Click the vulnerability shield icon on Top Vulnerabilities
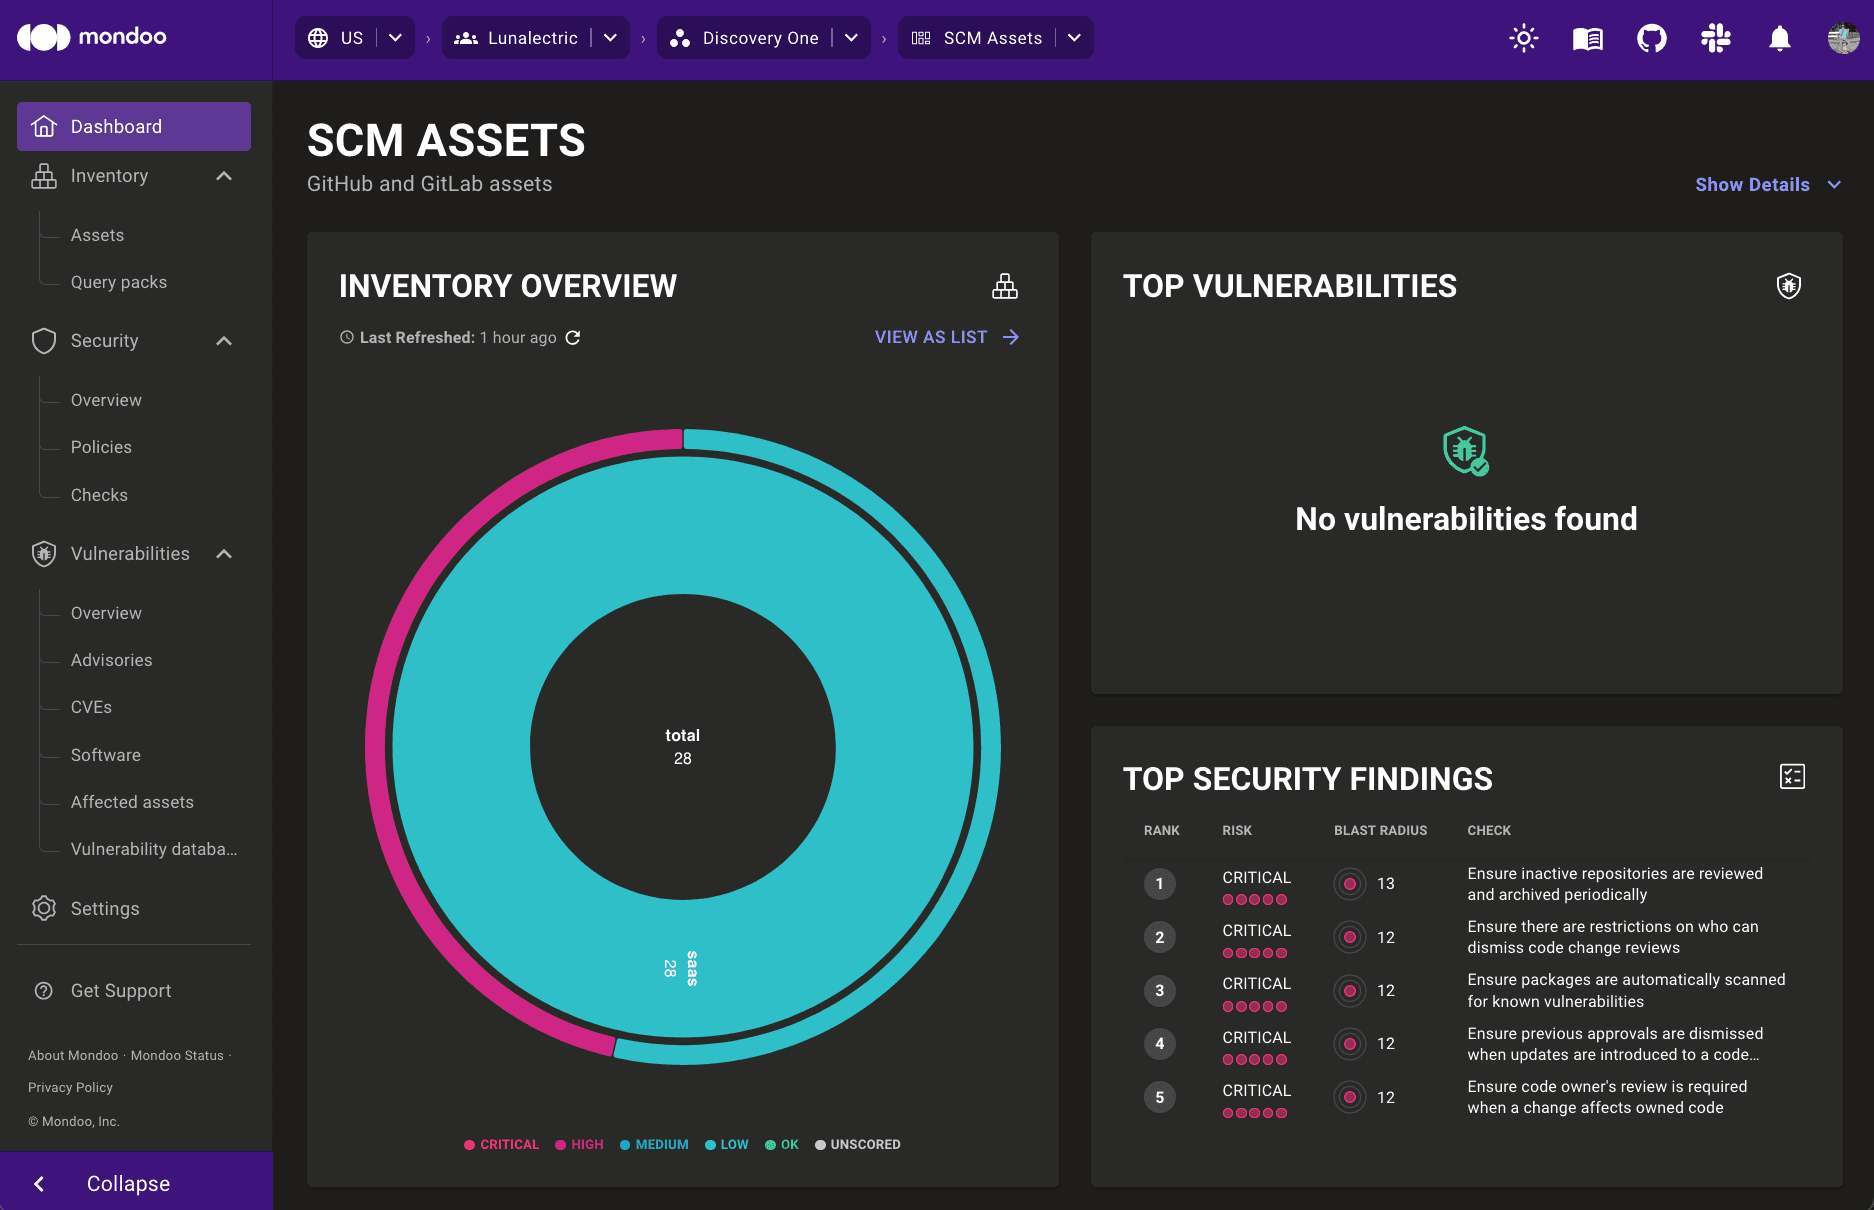 coord(1787,285)
